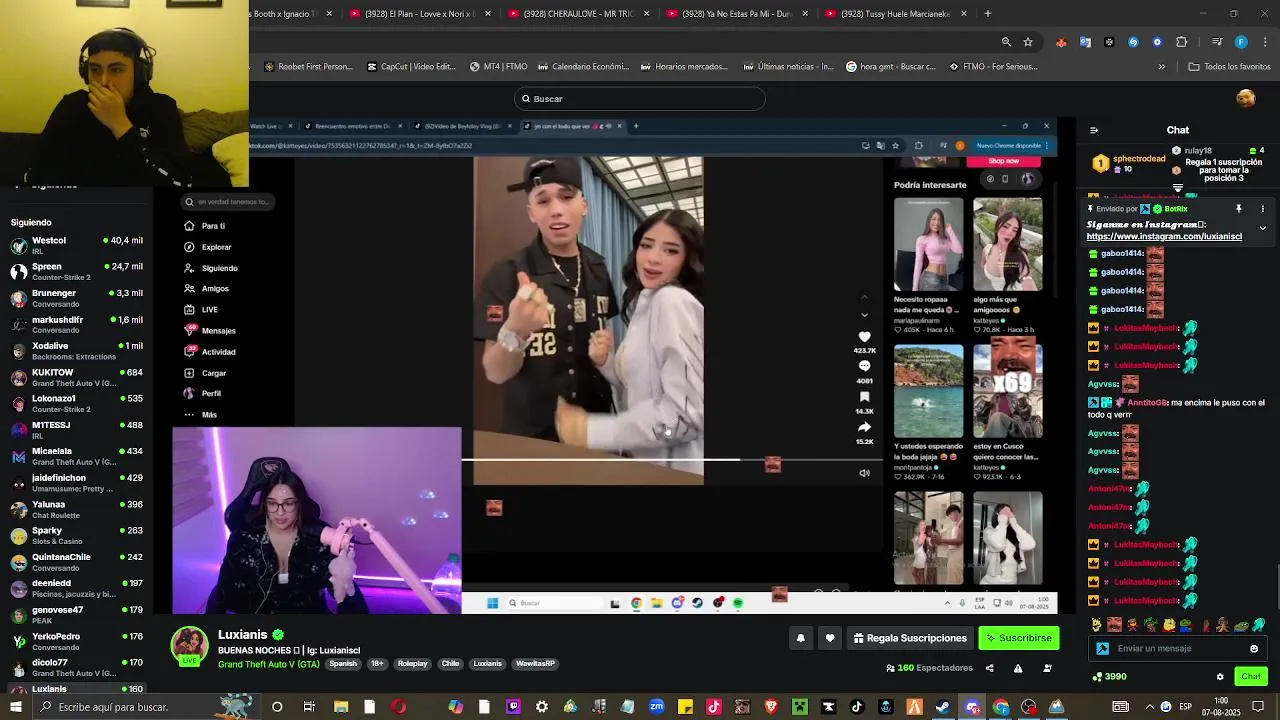1280x720 pixels.
Task: Share the stream using share icon
Action: 989,668
